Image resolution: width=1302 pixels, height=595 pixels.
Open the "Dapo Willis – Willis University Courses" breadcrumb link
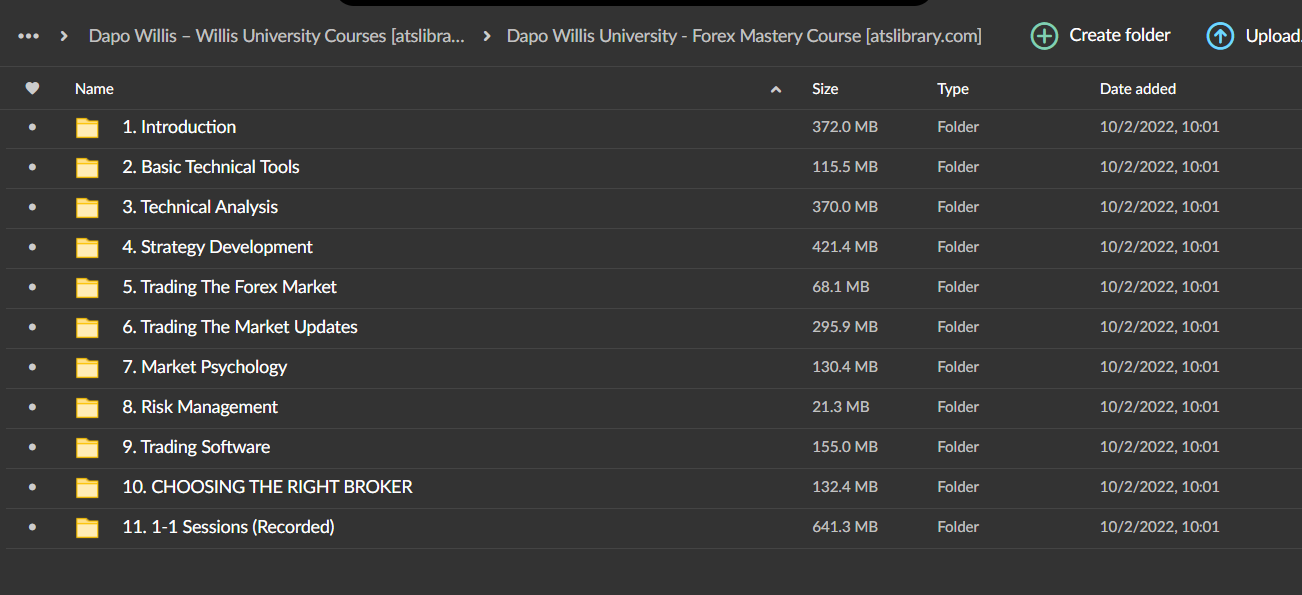[x=276, y=35]
